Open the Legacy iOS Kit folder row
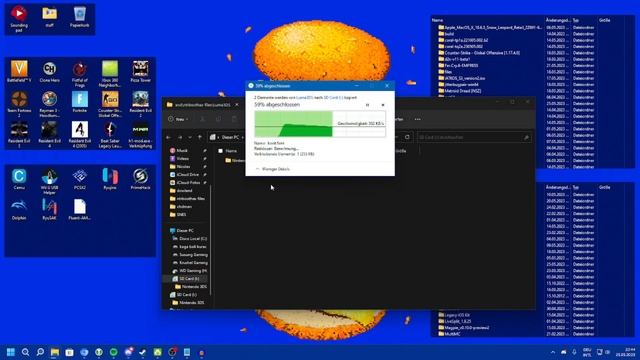This screenshot has height=360, width=640. pos(457,315)
